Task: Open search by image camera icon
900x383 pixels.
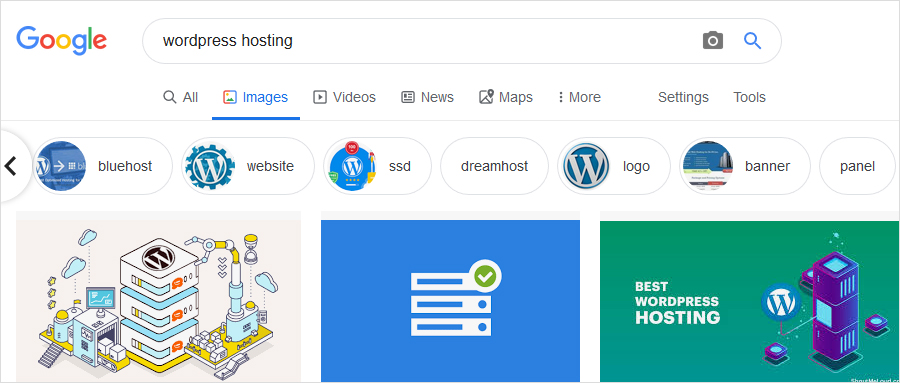Action: click(x=712, y=41)
